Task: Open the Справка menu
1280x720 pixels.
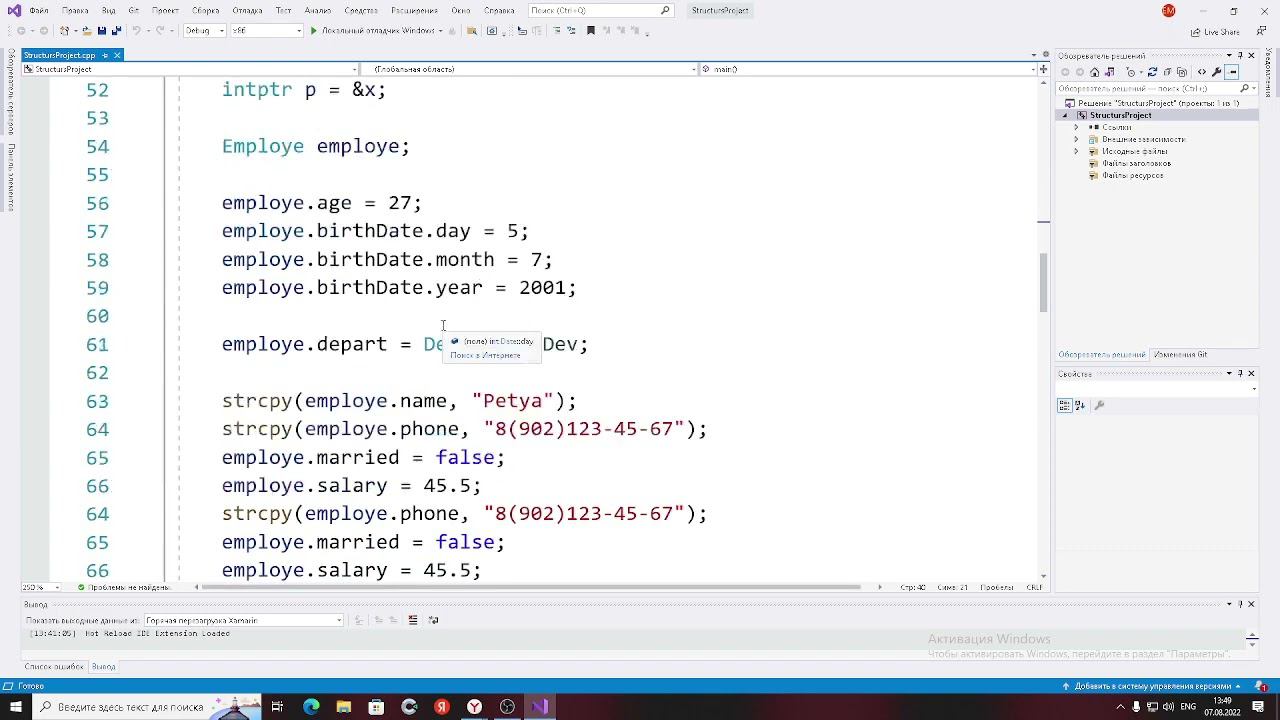Action: click(x=499, y=10)
